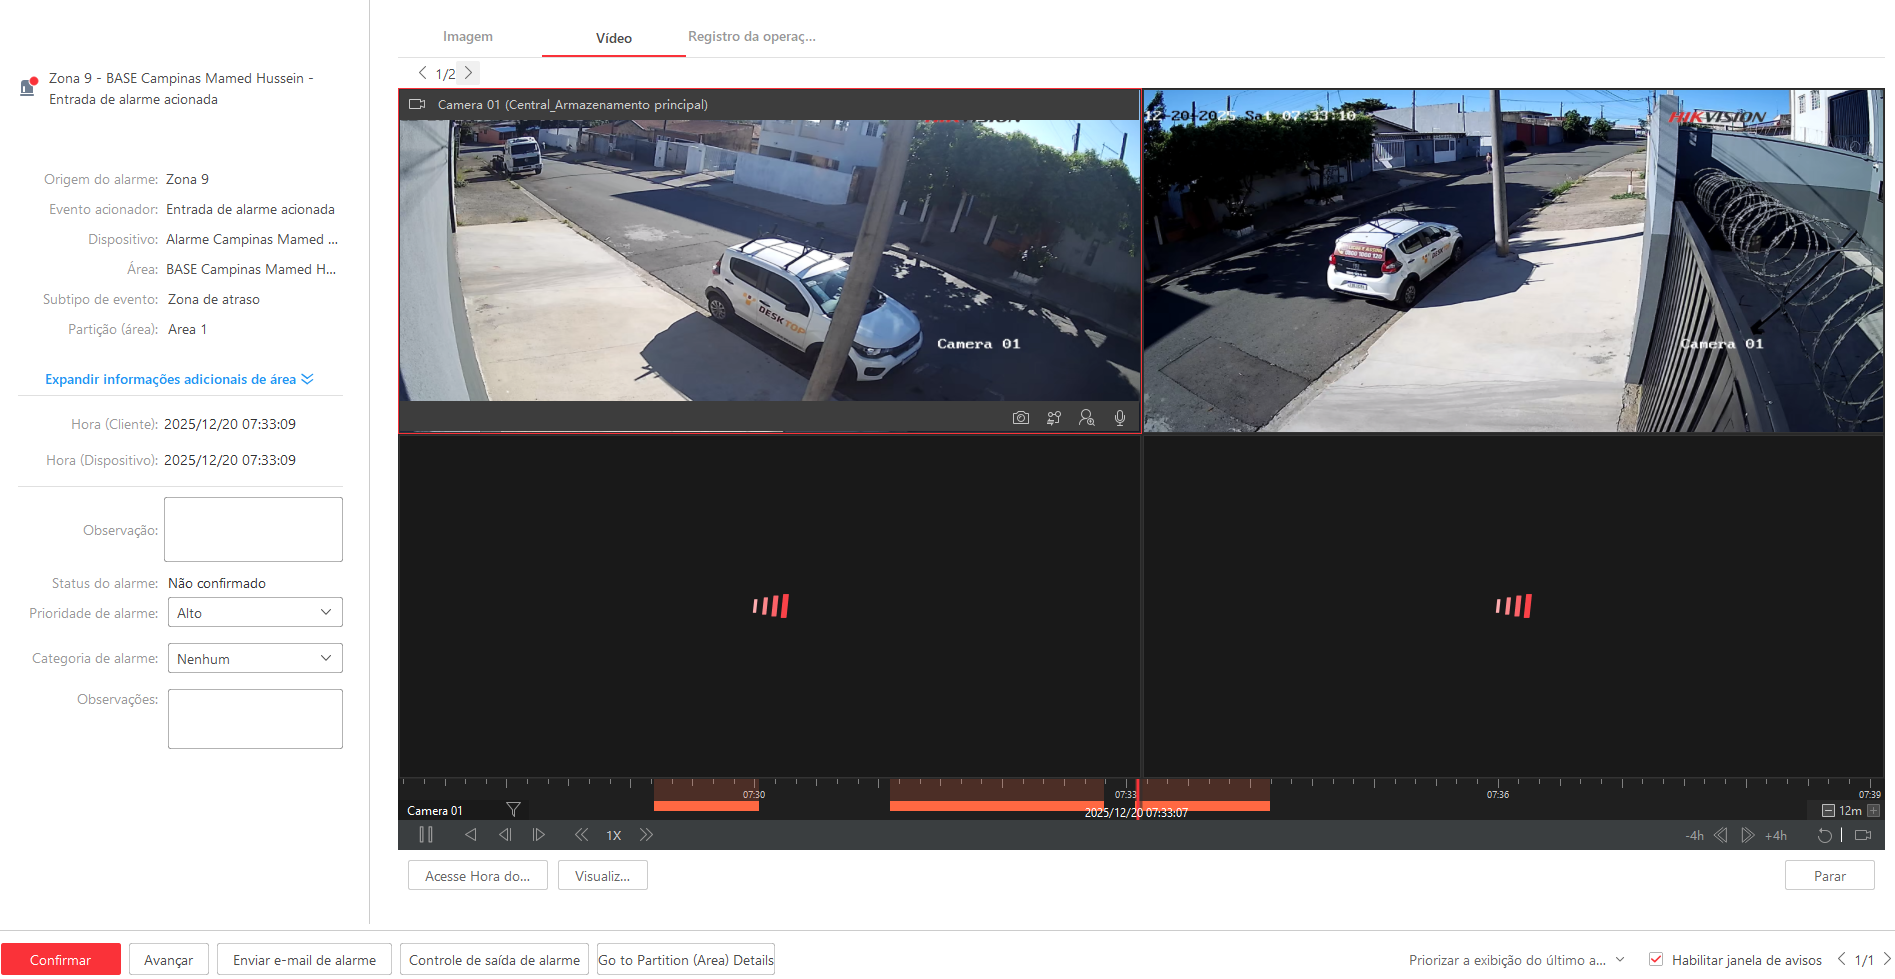Pause the video playback
Image resolution: width=1895 pixels, height=979 pixels.
coord(426,835)
